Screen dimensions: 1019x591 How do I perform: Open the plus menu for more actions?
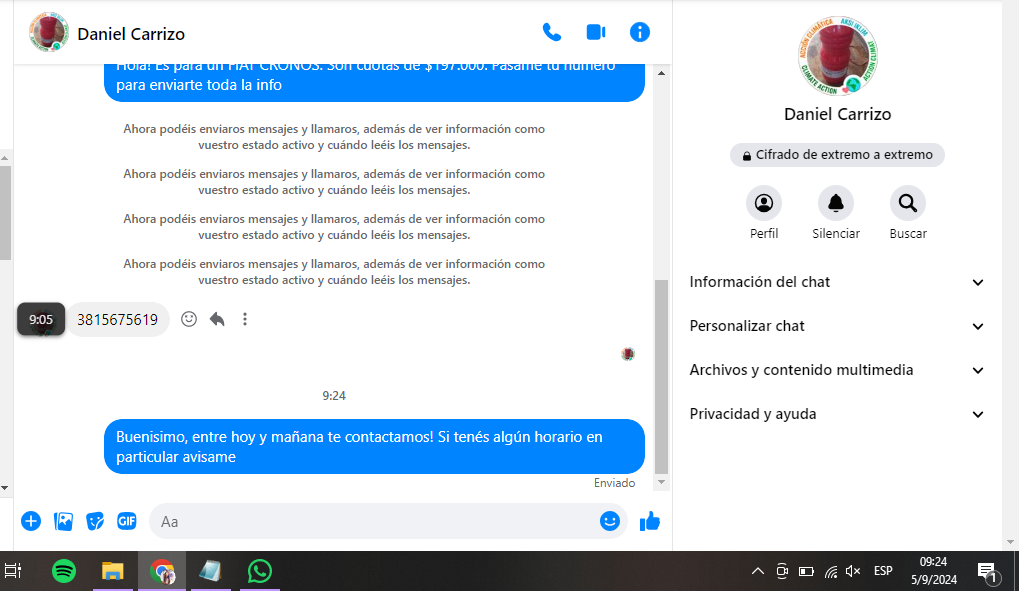31,521
